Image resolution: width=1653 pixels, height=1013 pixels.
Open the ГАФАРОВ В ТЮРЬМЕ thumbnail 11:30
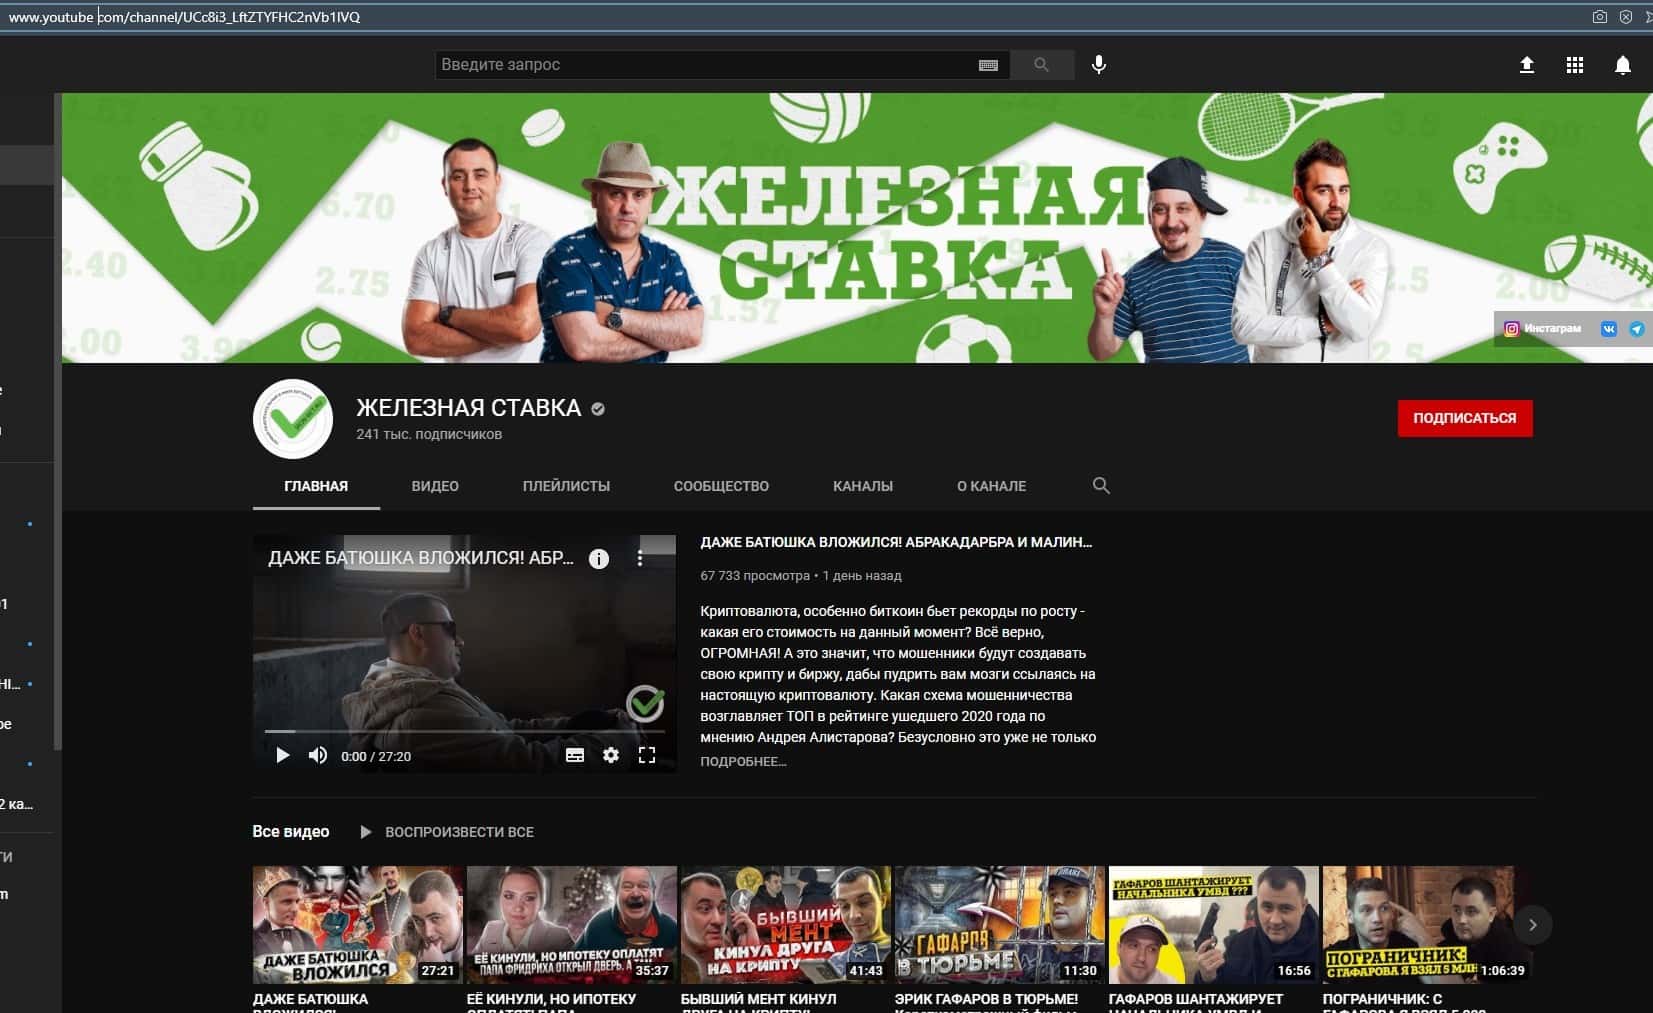pos(1000,925)
